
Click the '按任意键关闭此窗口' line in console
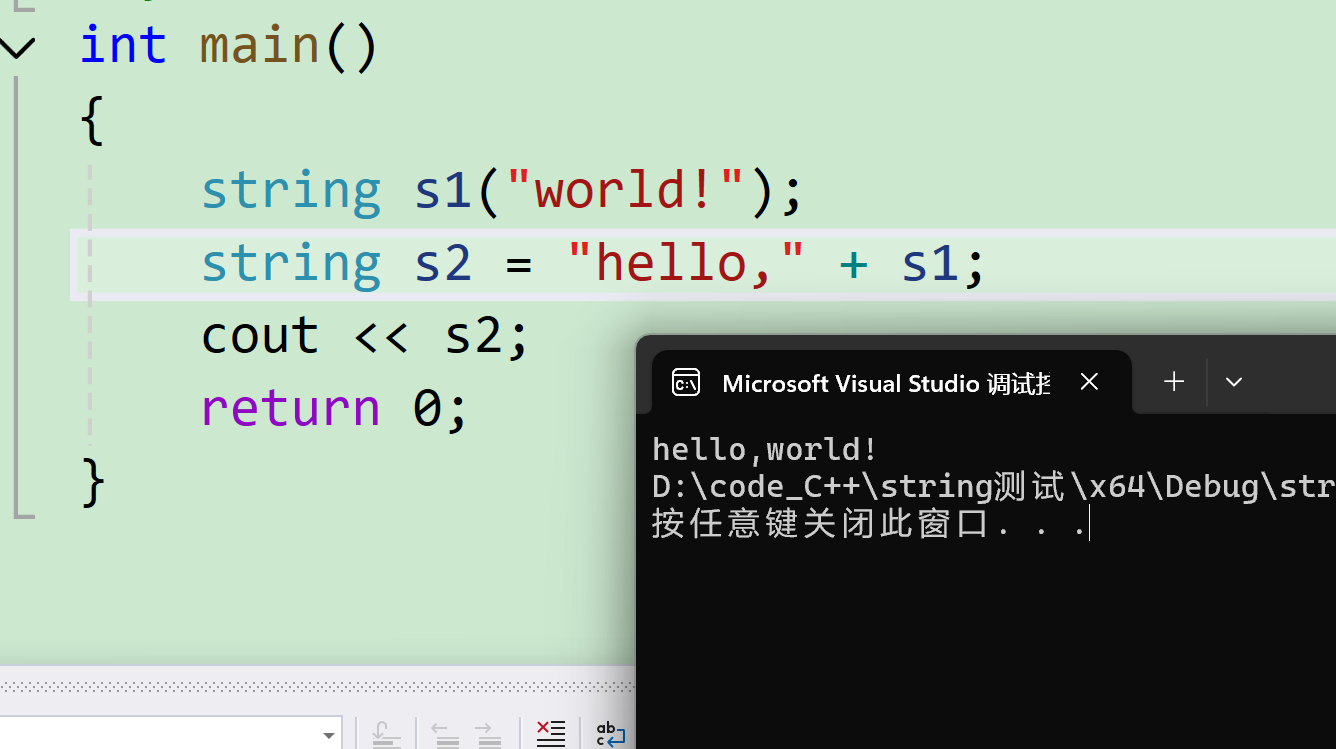(869, 523)
